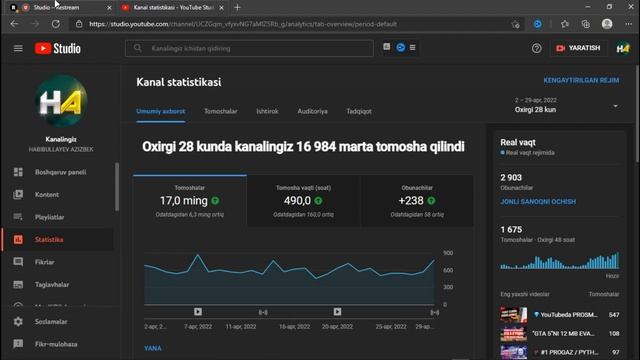
Task: Click the blue extension icon in address bar
Action: click(538, 24)
